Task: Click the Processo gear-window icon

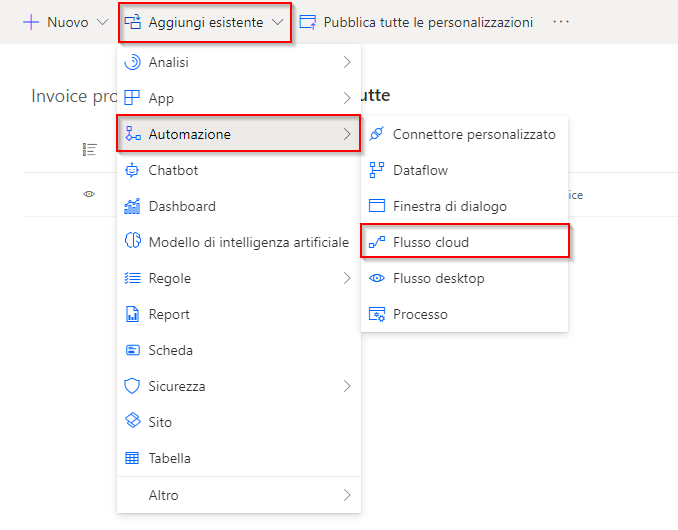Action: click(x=377, y=314)
